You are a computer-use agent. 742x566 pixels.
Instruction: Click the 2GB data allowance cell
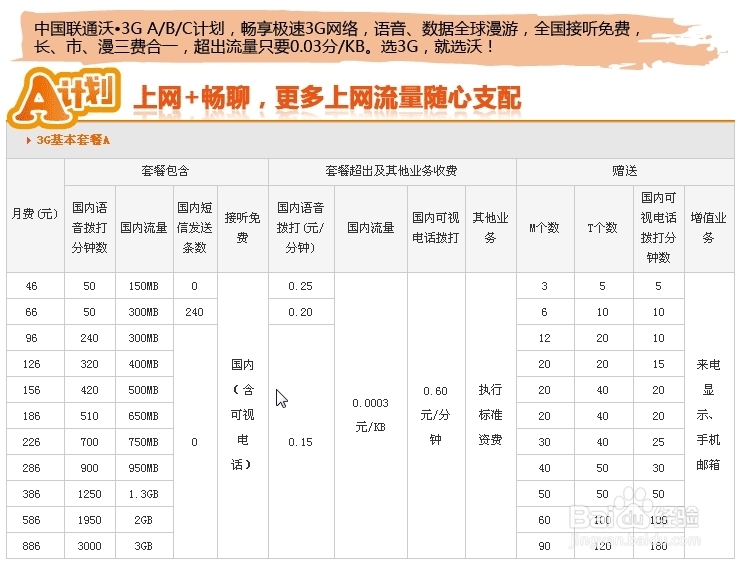144,521
